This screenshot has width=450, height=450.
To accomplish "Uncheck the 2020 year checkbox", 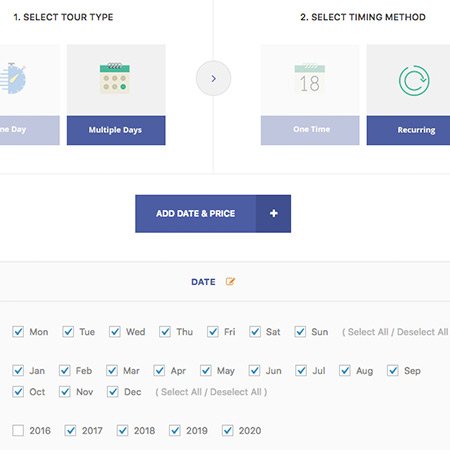I will pos(228,430).
